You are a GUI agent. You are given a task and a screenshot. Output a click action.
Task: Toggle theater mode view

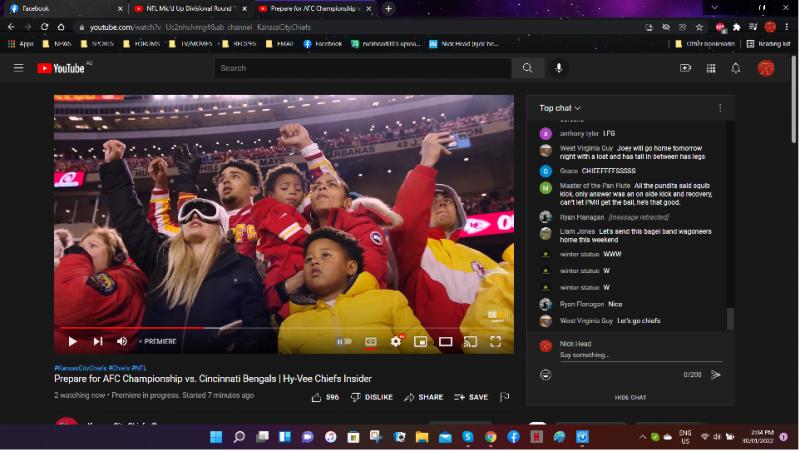(445, 341)
